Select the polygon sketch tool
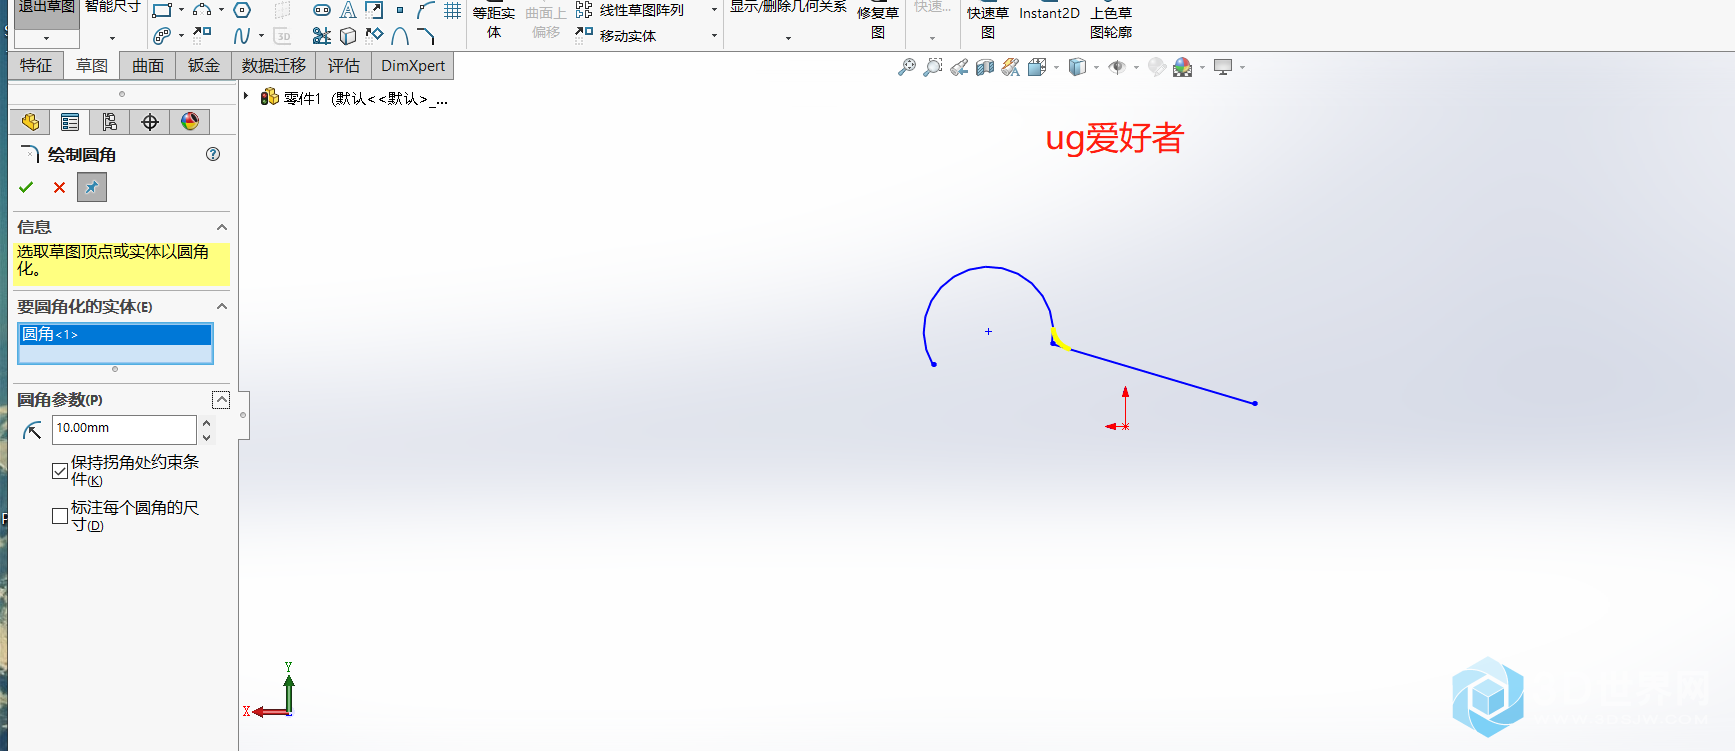 tap(242, 10)
